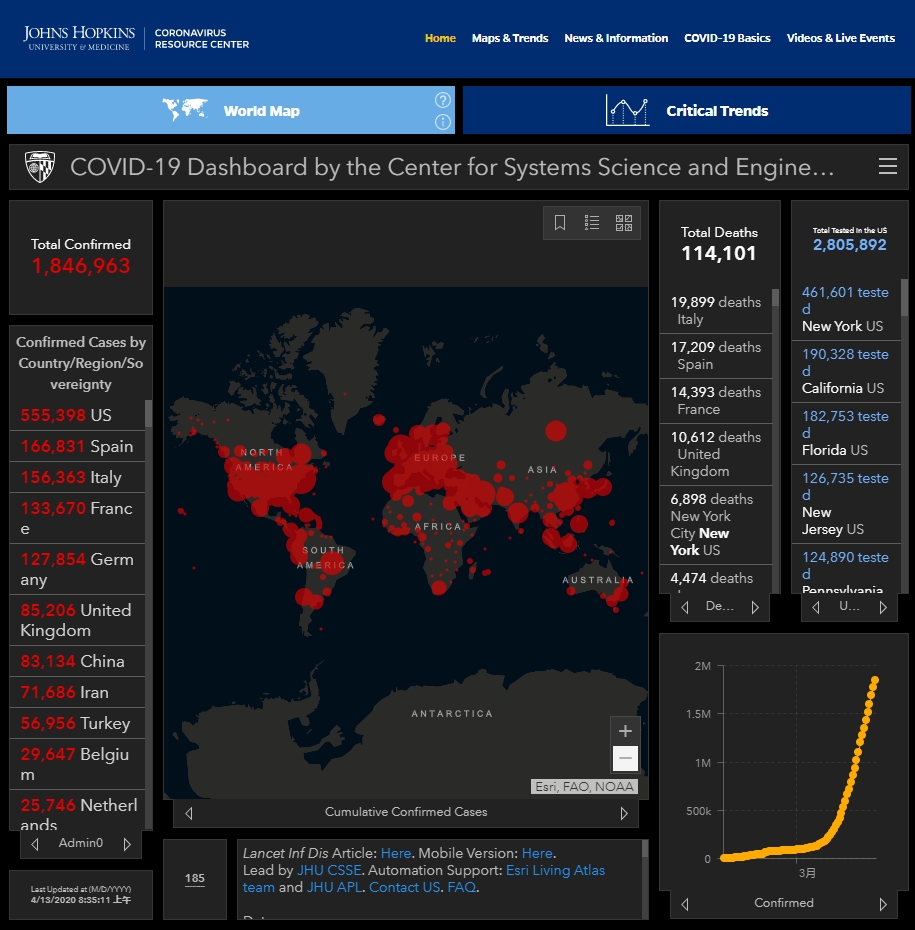Open the basemap gallery grid icon

tap(624, 223)
